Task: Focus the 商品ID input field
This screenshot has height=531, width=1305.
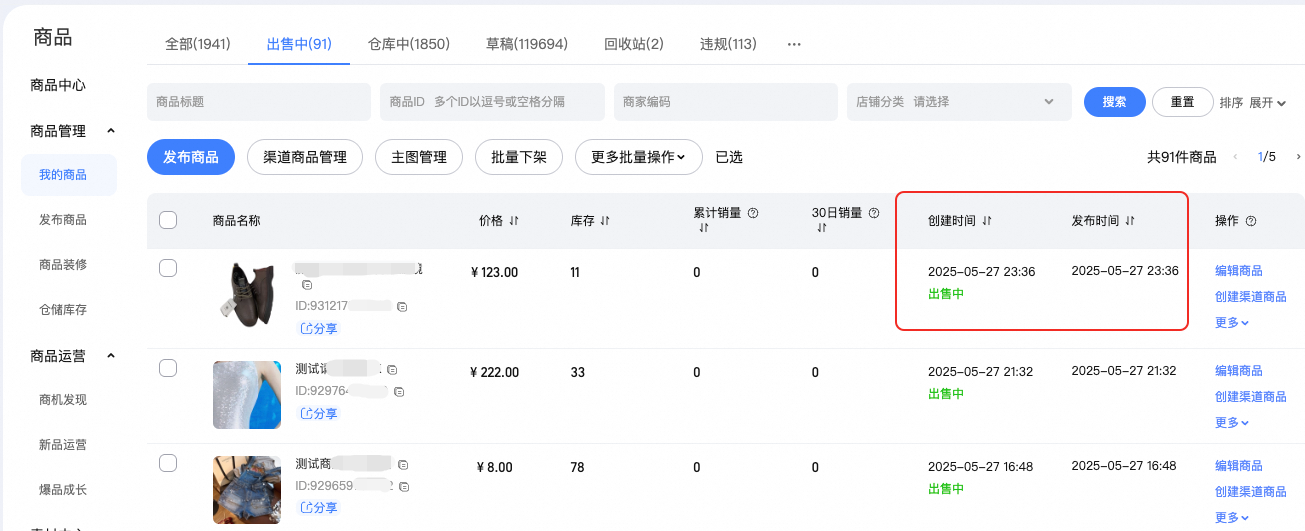Action: click(492, 102)
